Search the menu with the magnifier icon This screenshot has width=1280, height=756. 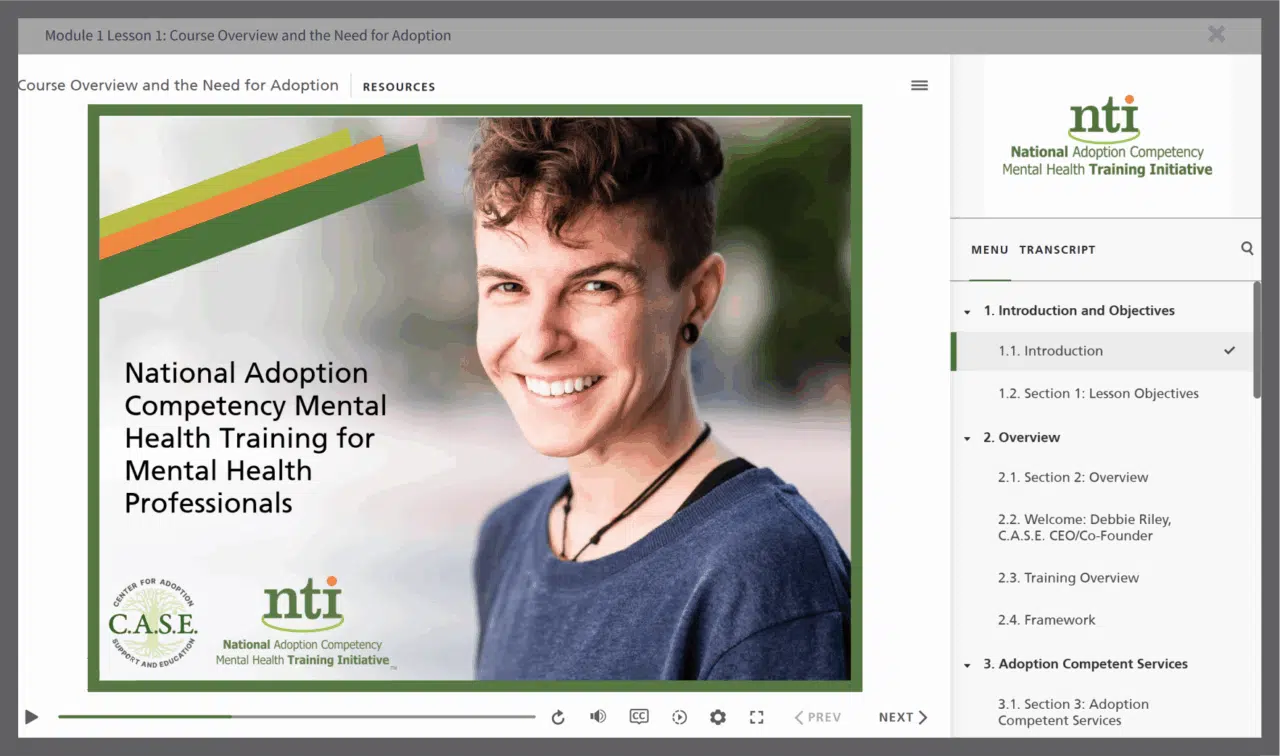(x=1247, y=248)
